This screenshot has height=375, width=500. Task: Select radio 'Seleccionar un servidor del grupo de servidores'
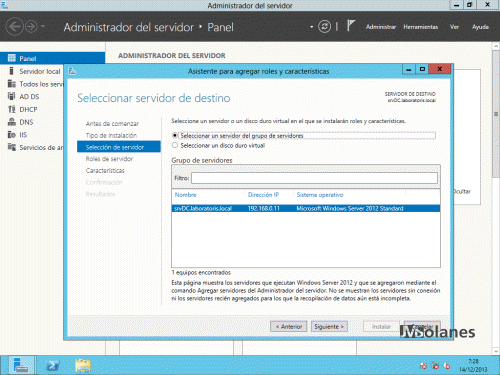point(175,136)
